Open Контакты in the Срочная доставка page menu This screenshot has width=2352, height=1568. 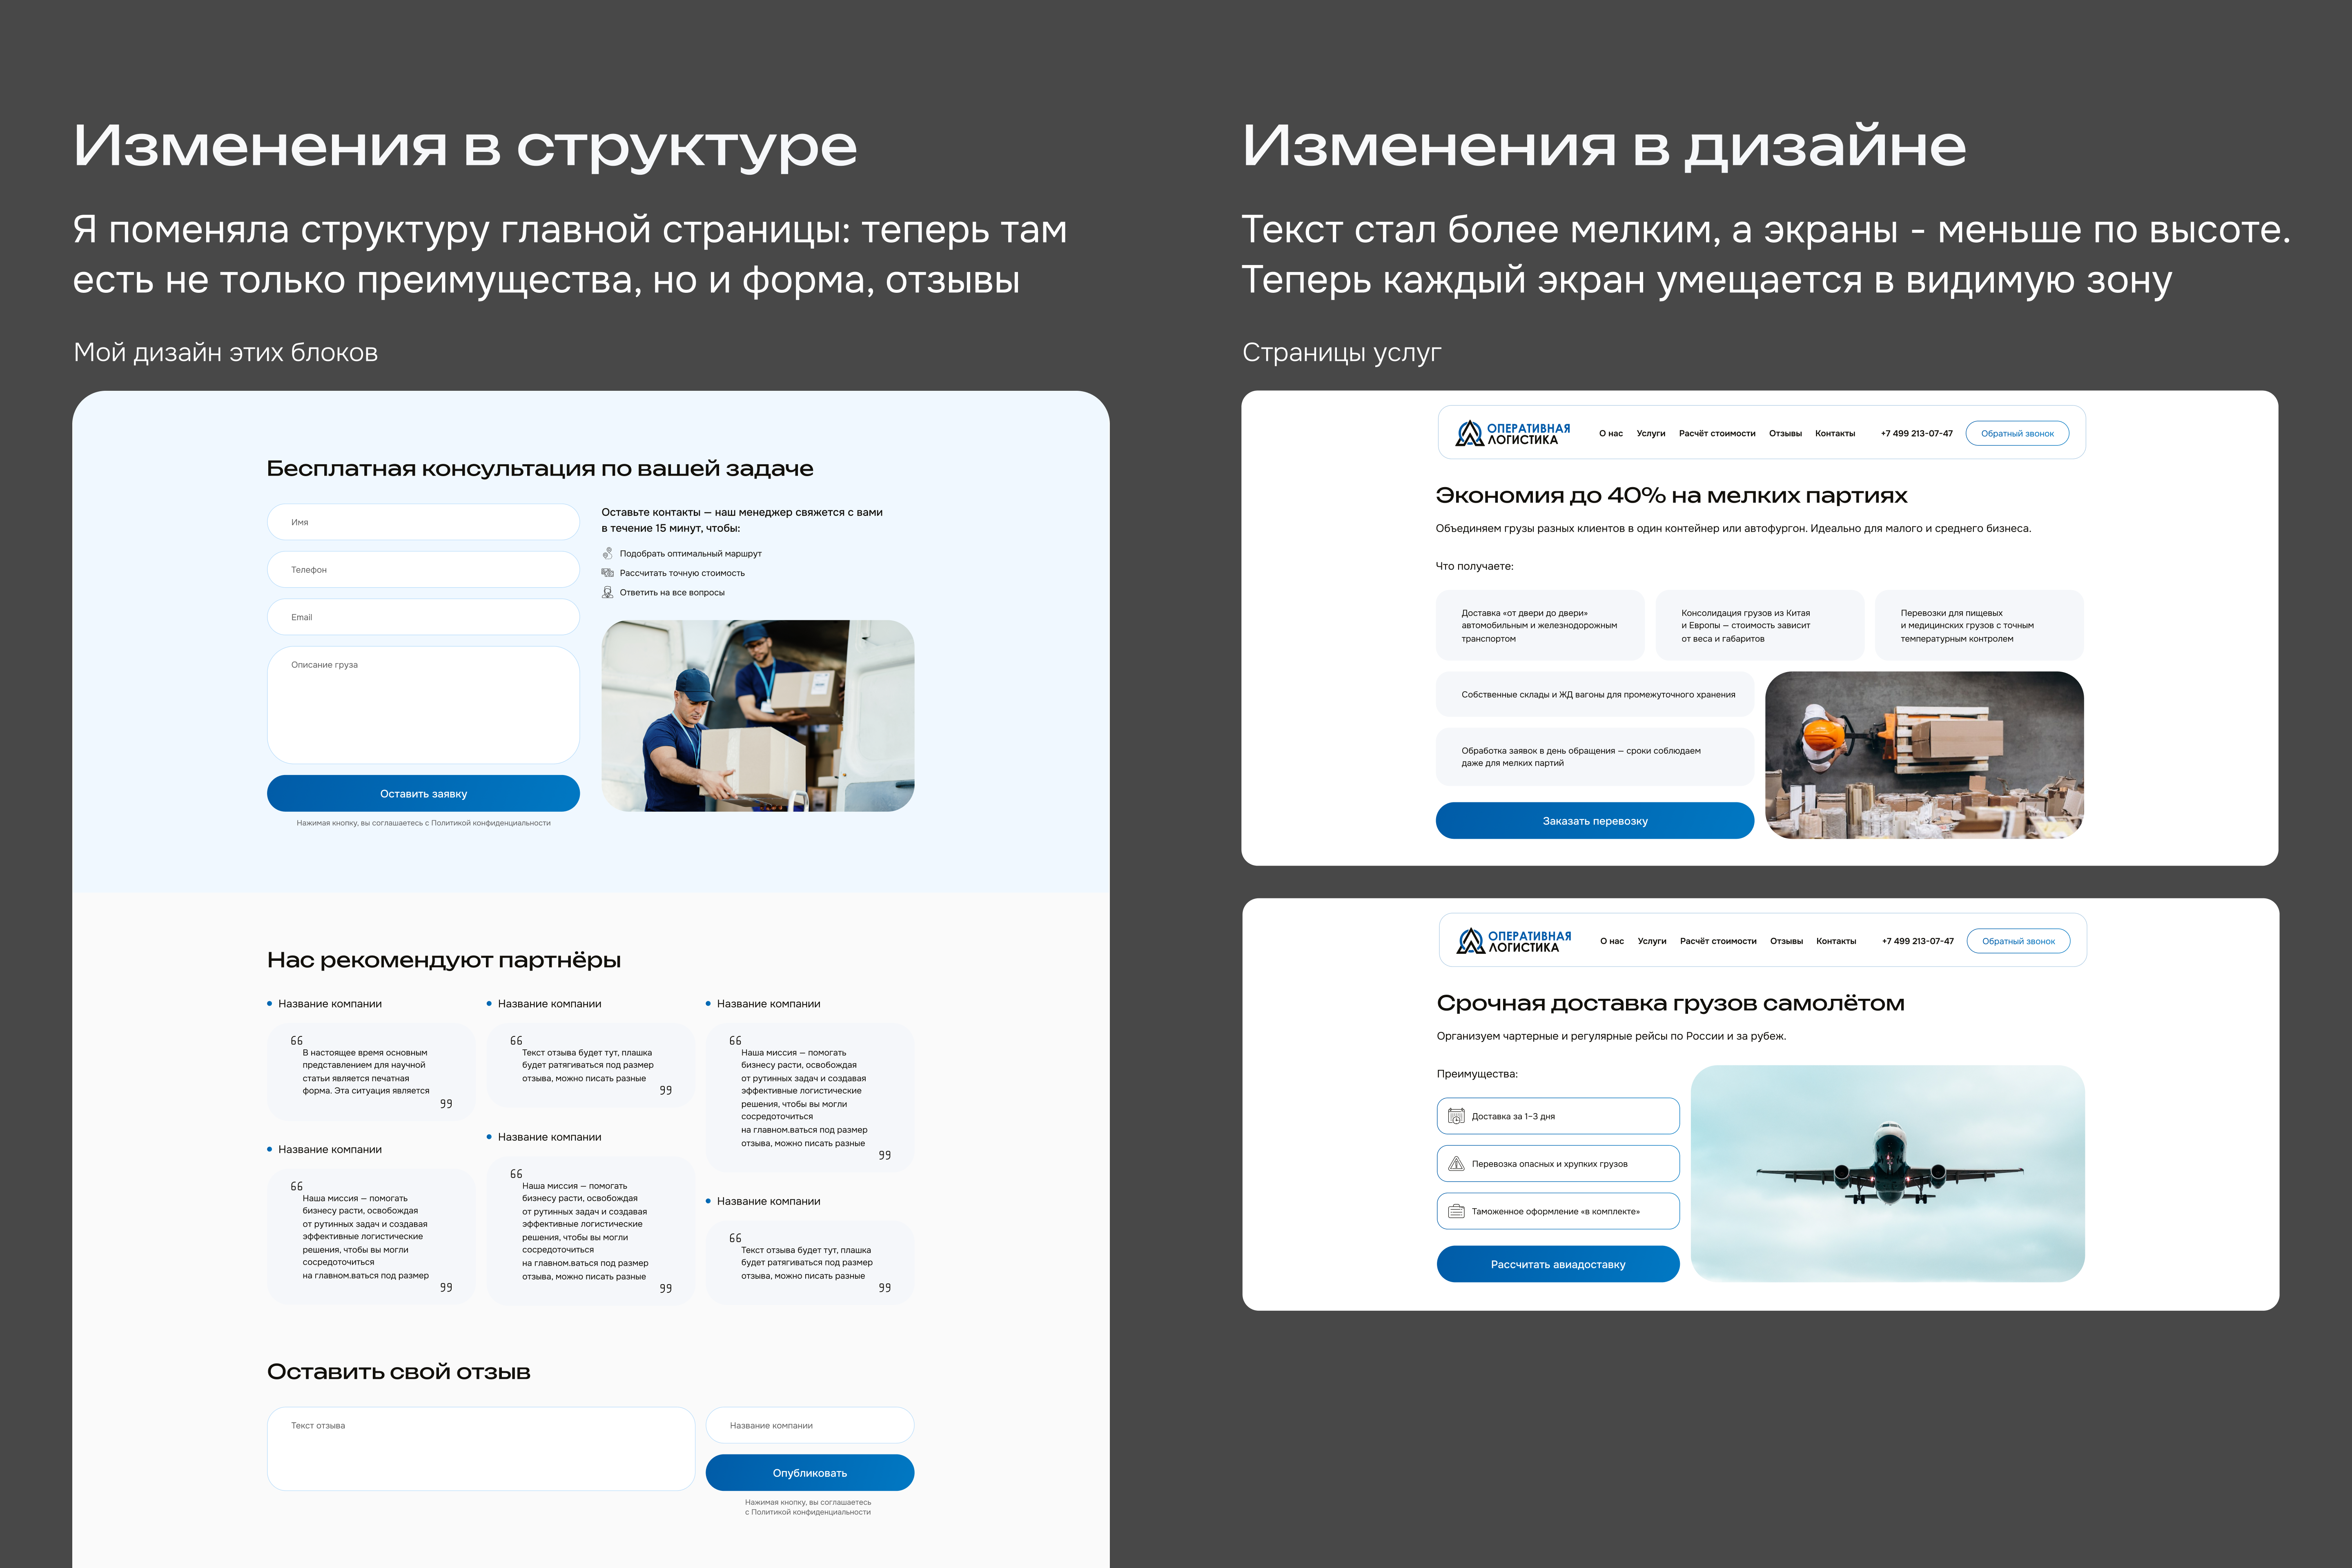pyautogui.click(x=1836, y=941)
